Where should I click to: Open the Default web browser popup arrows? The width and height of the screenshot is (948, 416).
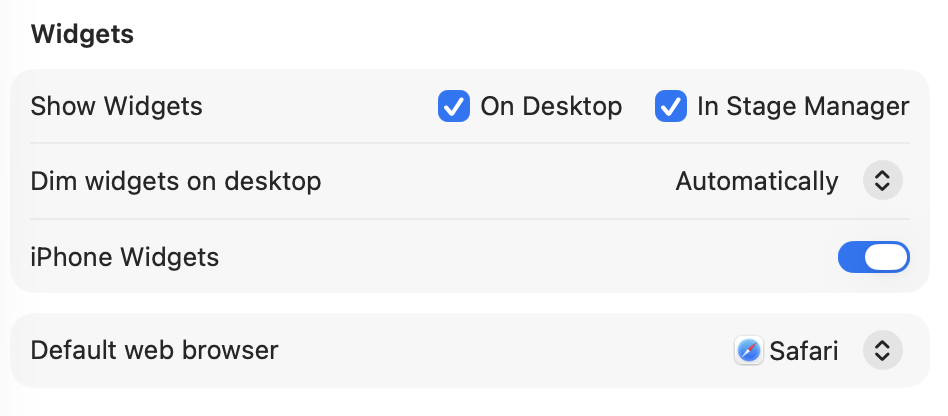pos(882,351)
